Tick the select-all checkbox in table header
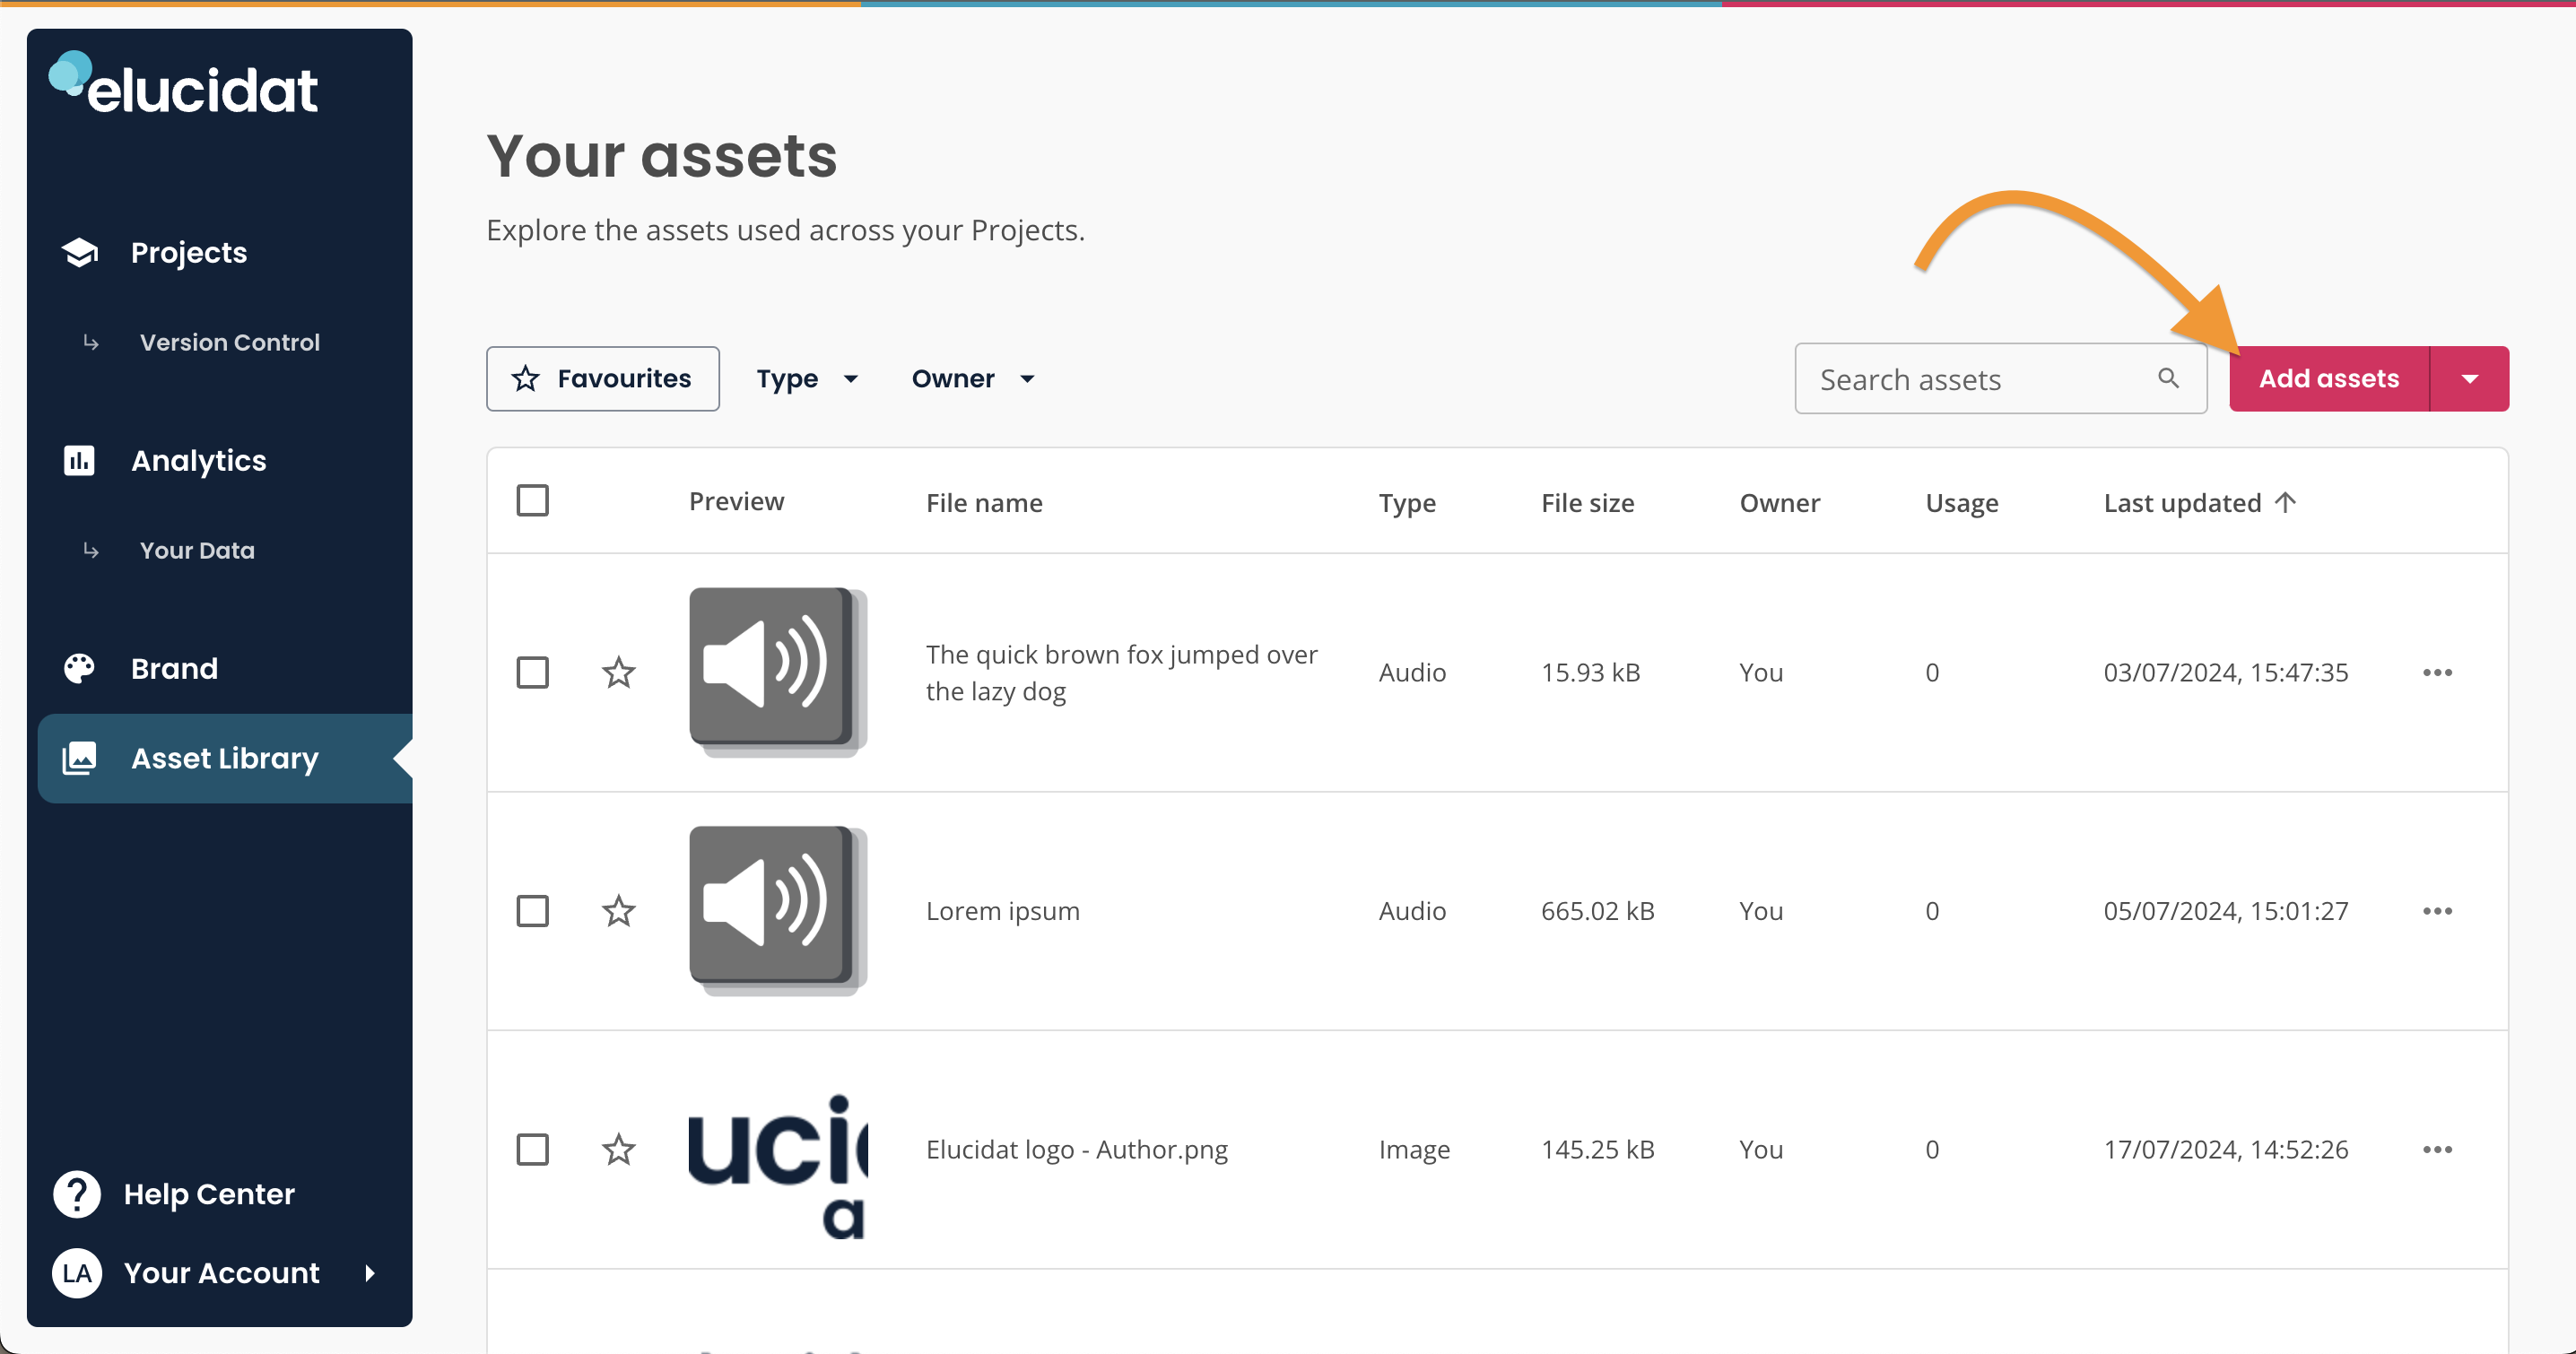The width and height of the screenshot is (2576, 1354). 533,501
